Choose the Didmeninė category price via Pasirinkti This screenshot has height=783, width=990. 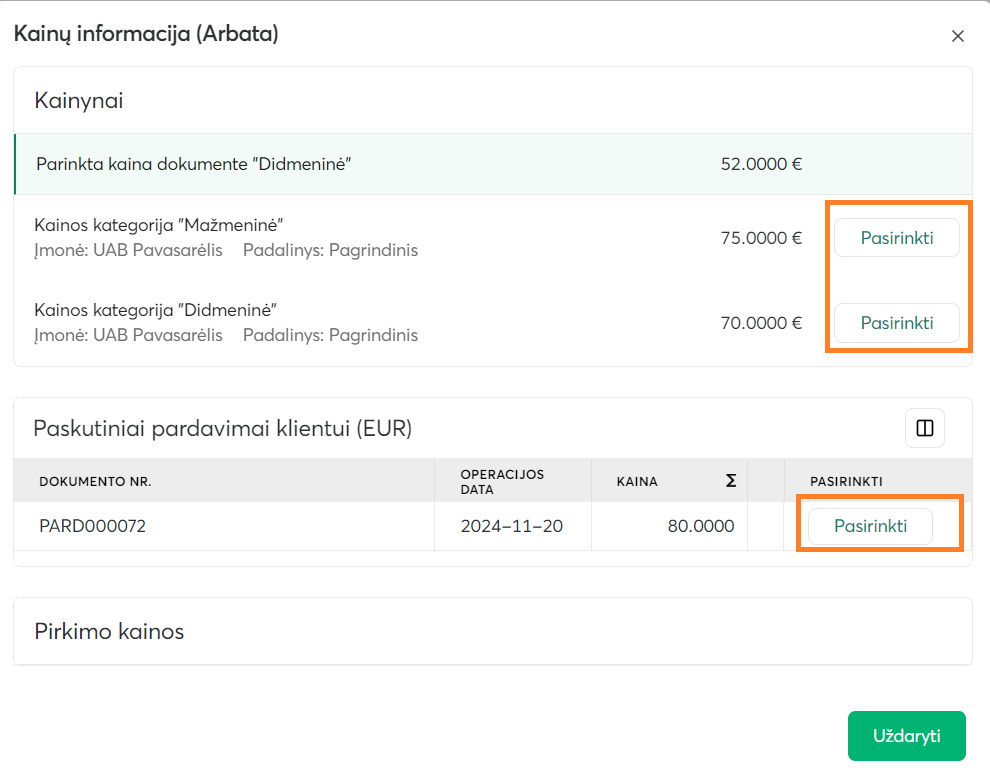(x=896, y=323)
